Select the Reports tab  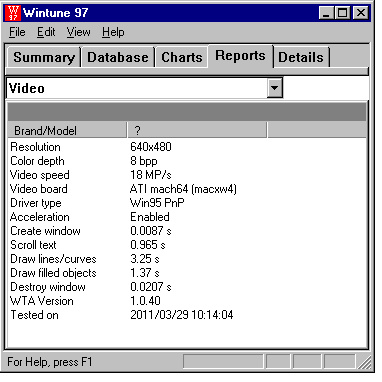coord(240,56)
